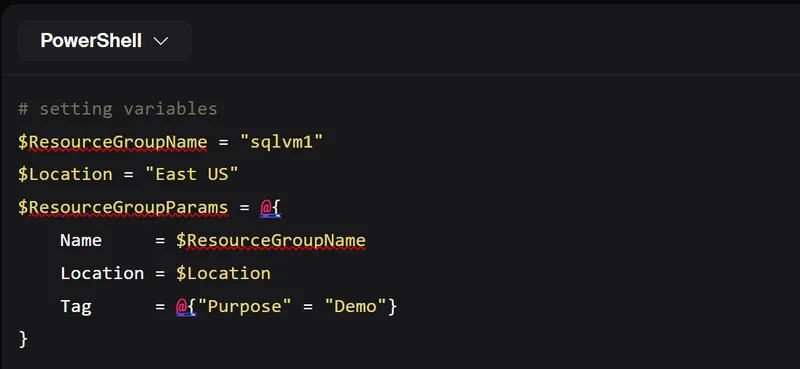
Task: Click $ResourceGroupName value on the Name line
Action: 271,241
